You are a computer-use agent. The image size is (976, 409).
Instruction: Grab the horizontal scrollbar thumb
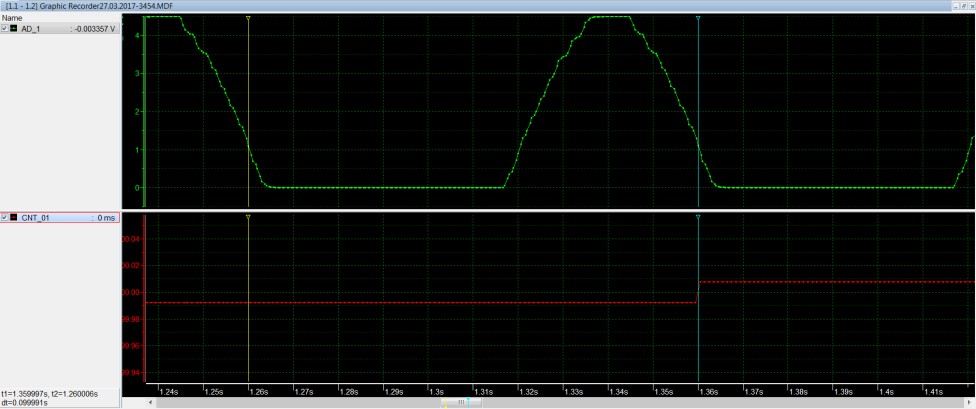point(462,403)
